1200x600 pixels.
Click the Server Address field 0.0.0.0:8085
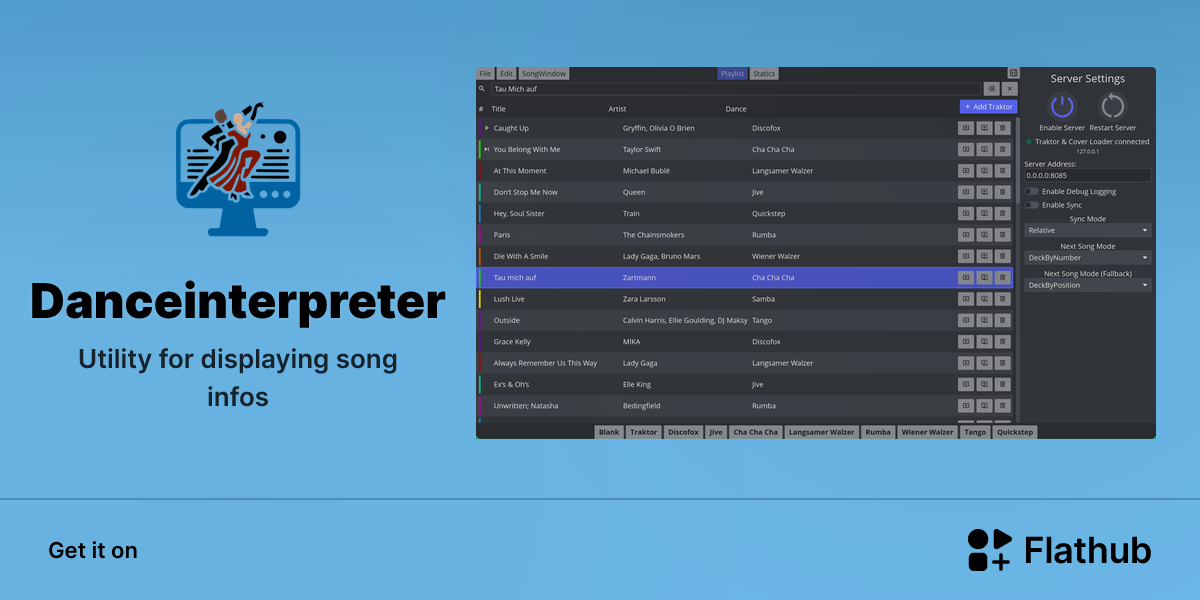1088,175
